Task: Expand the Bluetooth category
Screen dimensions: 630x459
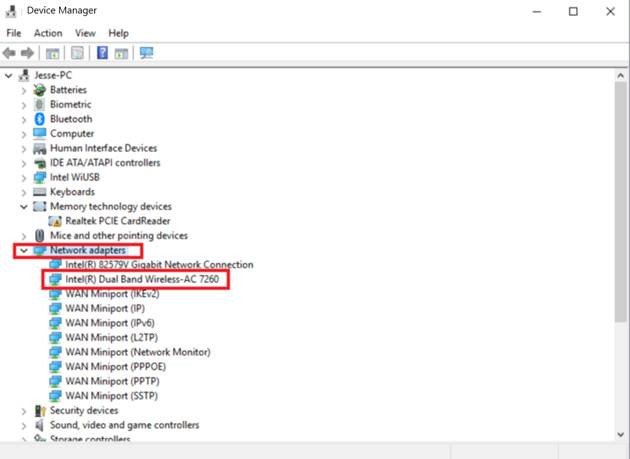Action: coord(24,119)
